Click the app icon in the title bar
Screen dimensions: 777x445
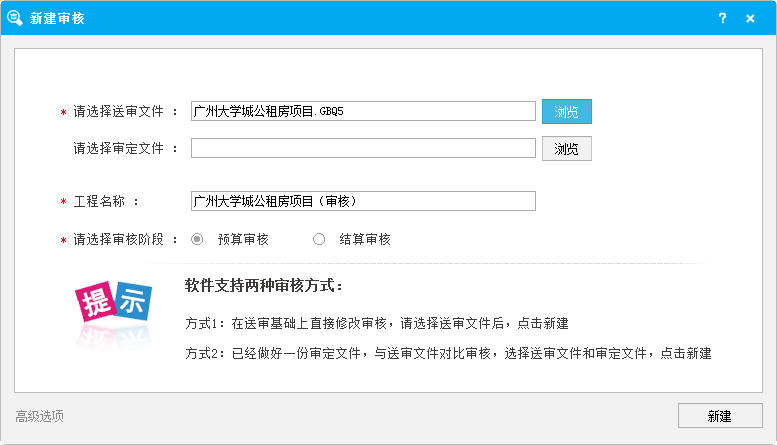click(x=16, y=18)
